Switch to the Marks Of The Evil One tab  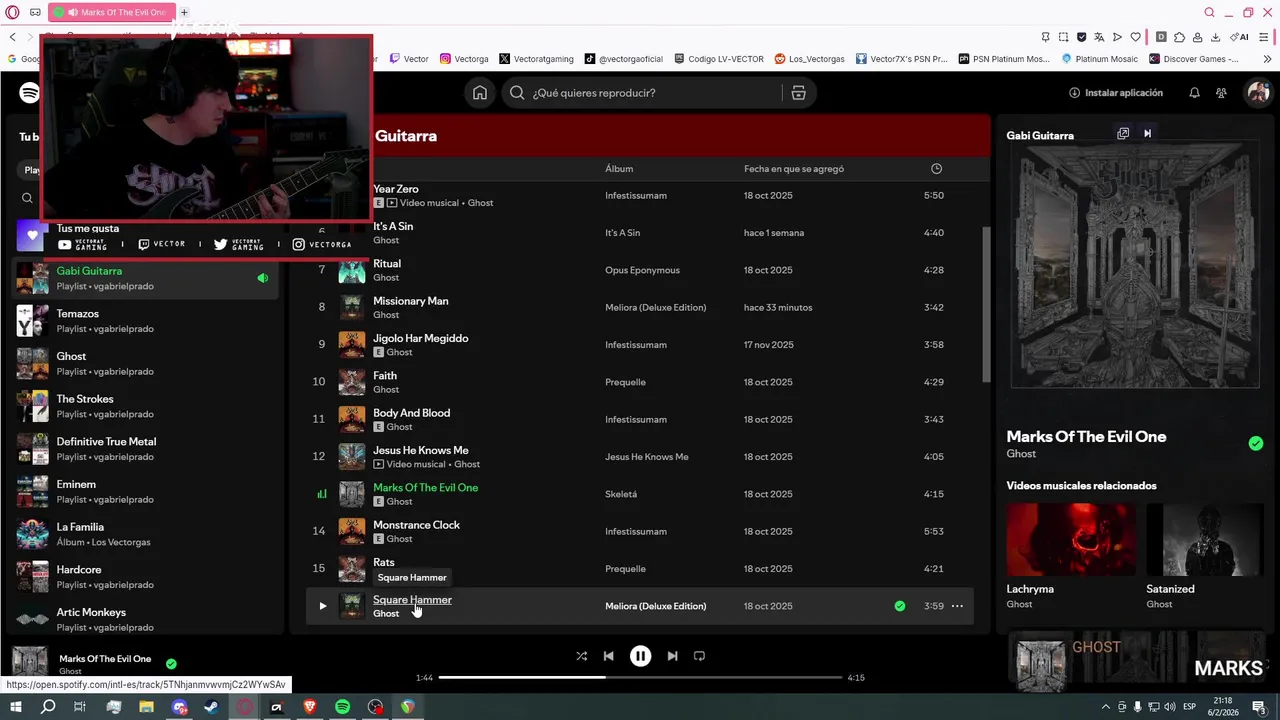112,12
